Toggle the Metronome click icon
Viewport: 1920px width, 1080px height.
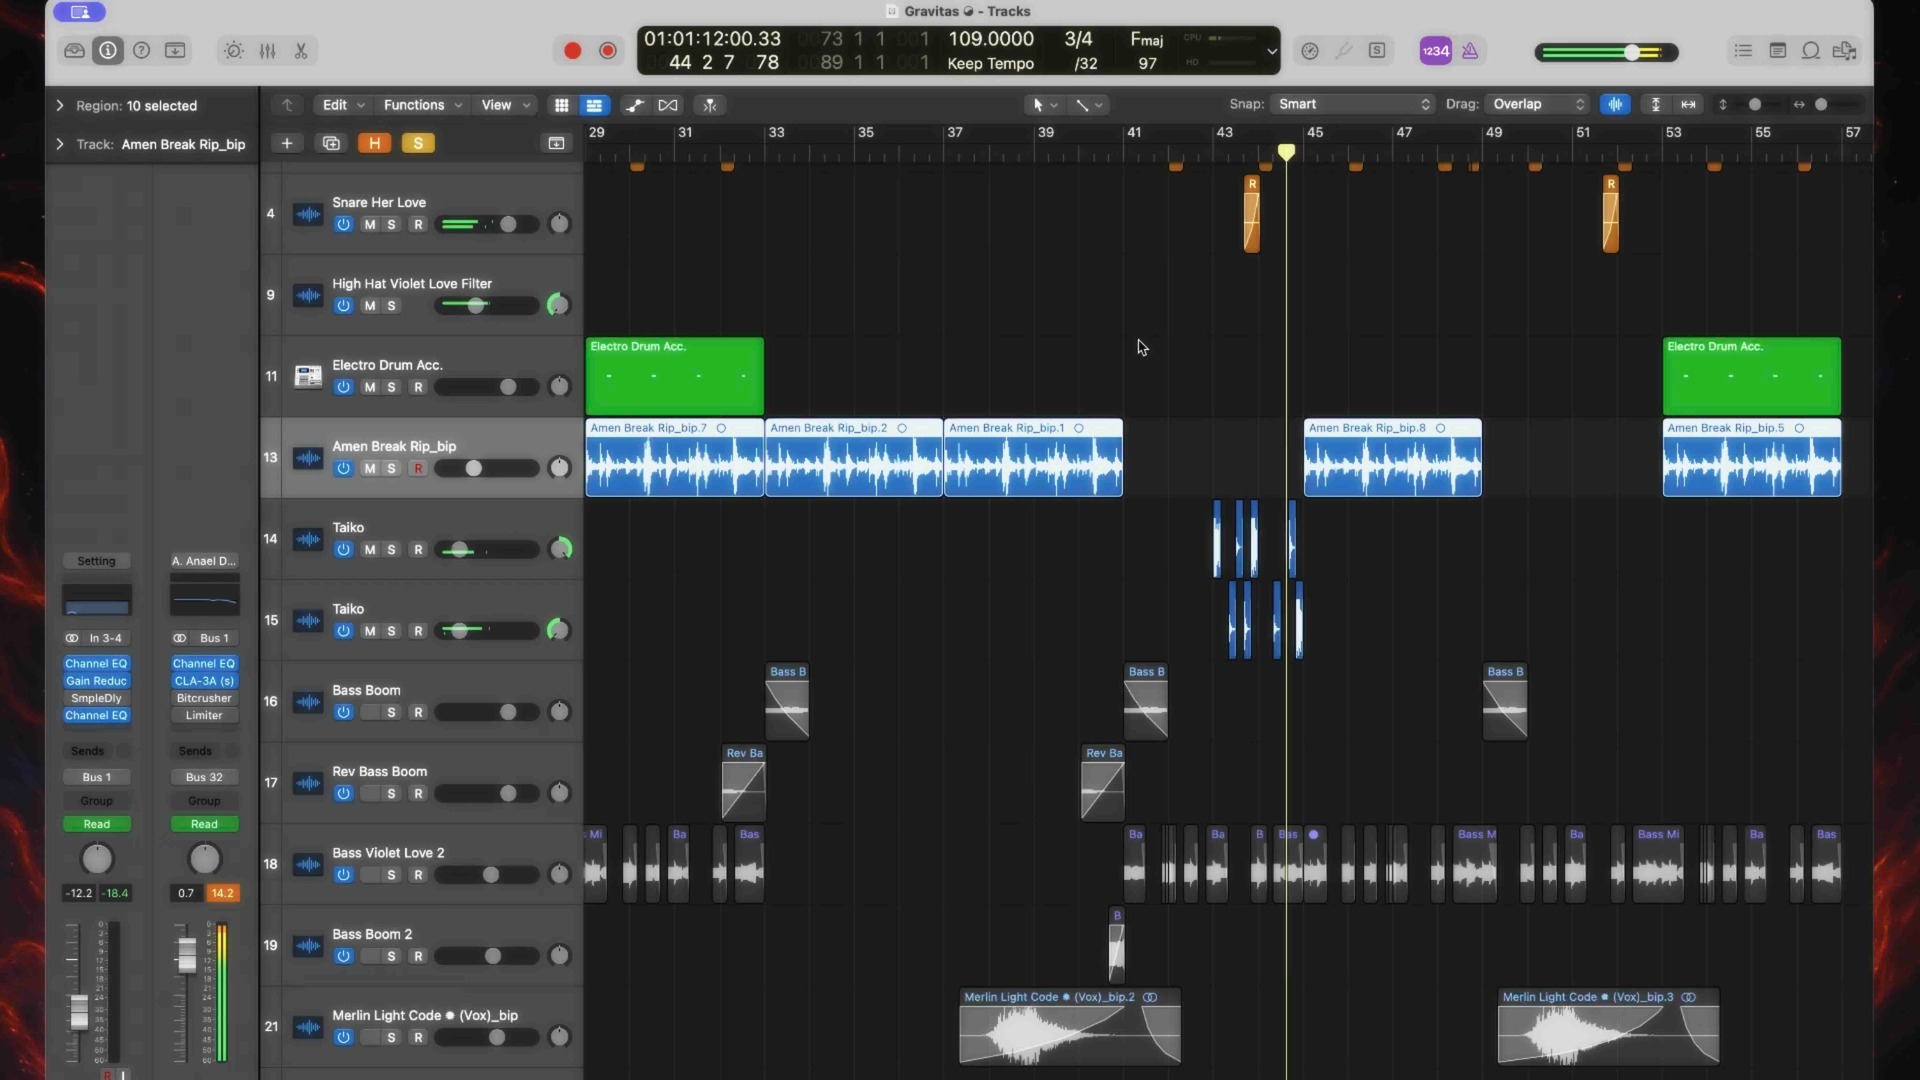click(x=1470, y=51)
